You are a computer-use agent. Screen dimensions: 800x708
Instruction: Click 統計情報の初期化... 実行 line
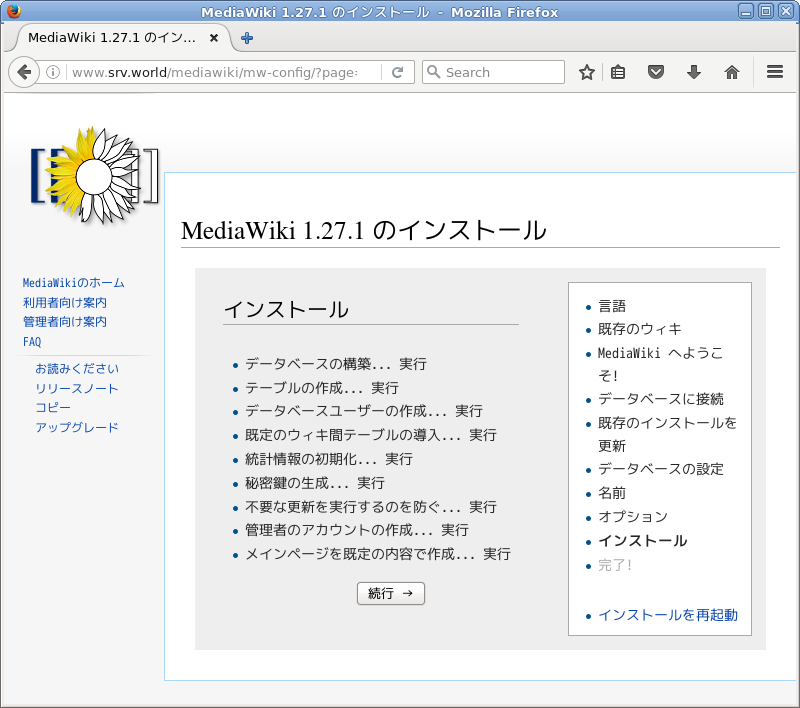tap(329, 459)
